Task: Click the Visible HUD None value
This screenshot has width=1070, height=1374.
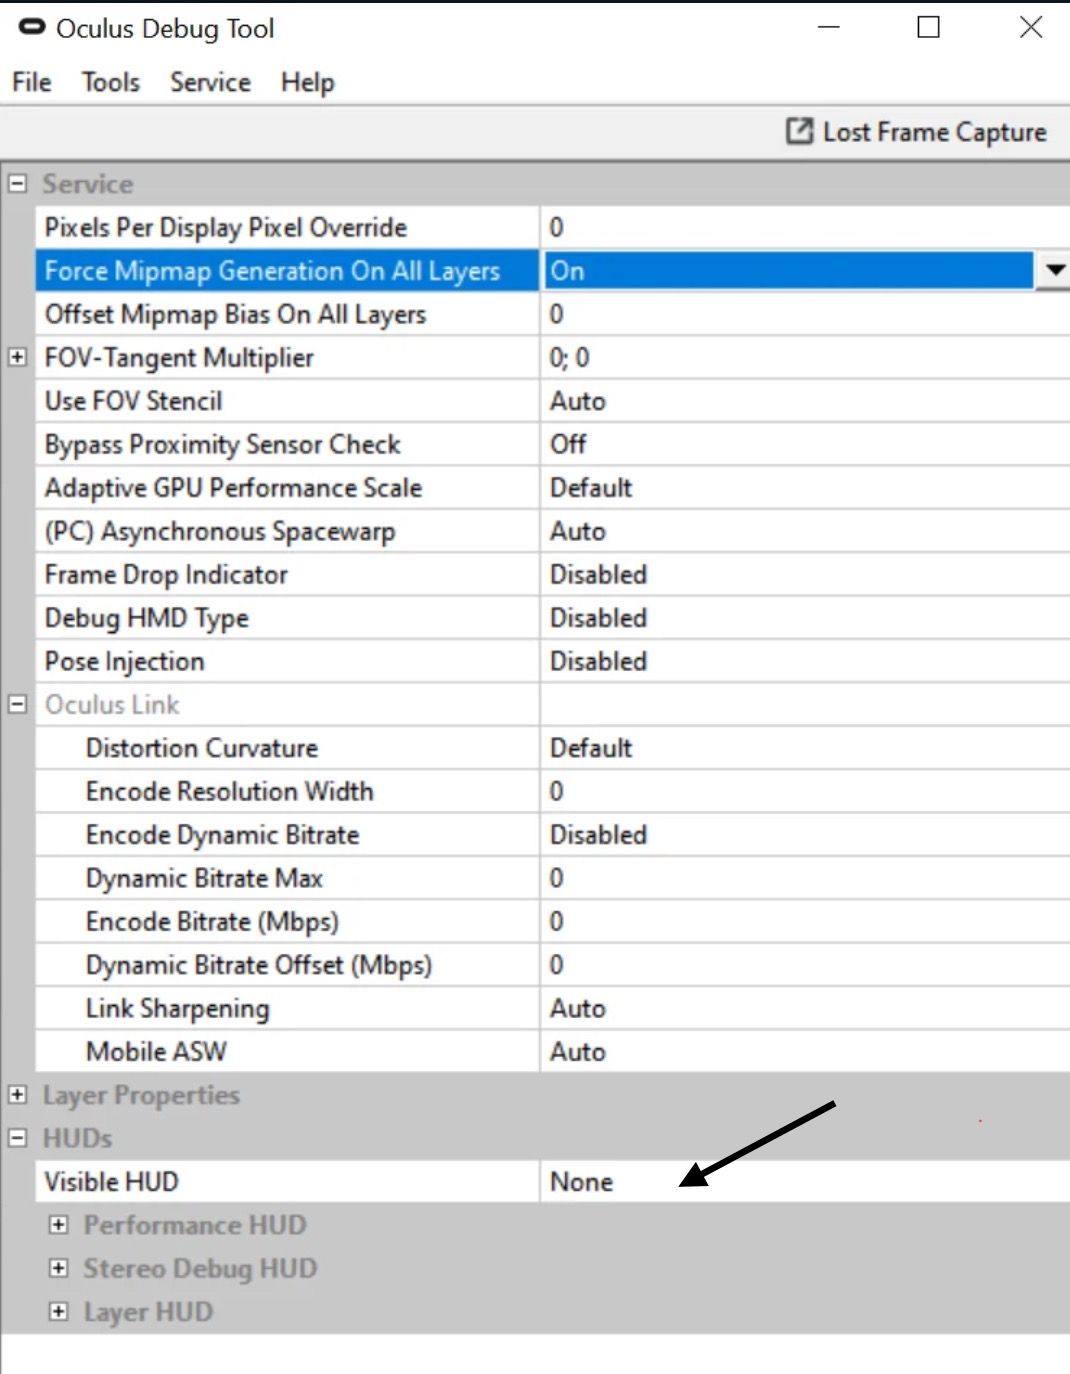Action: pyautogui.click(x=805, y=1182)
